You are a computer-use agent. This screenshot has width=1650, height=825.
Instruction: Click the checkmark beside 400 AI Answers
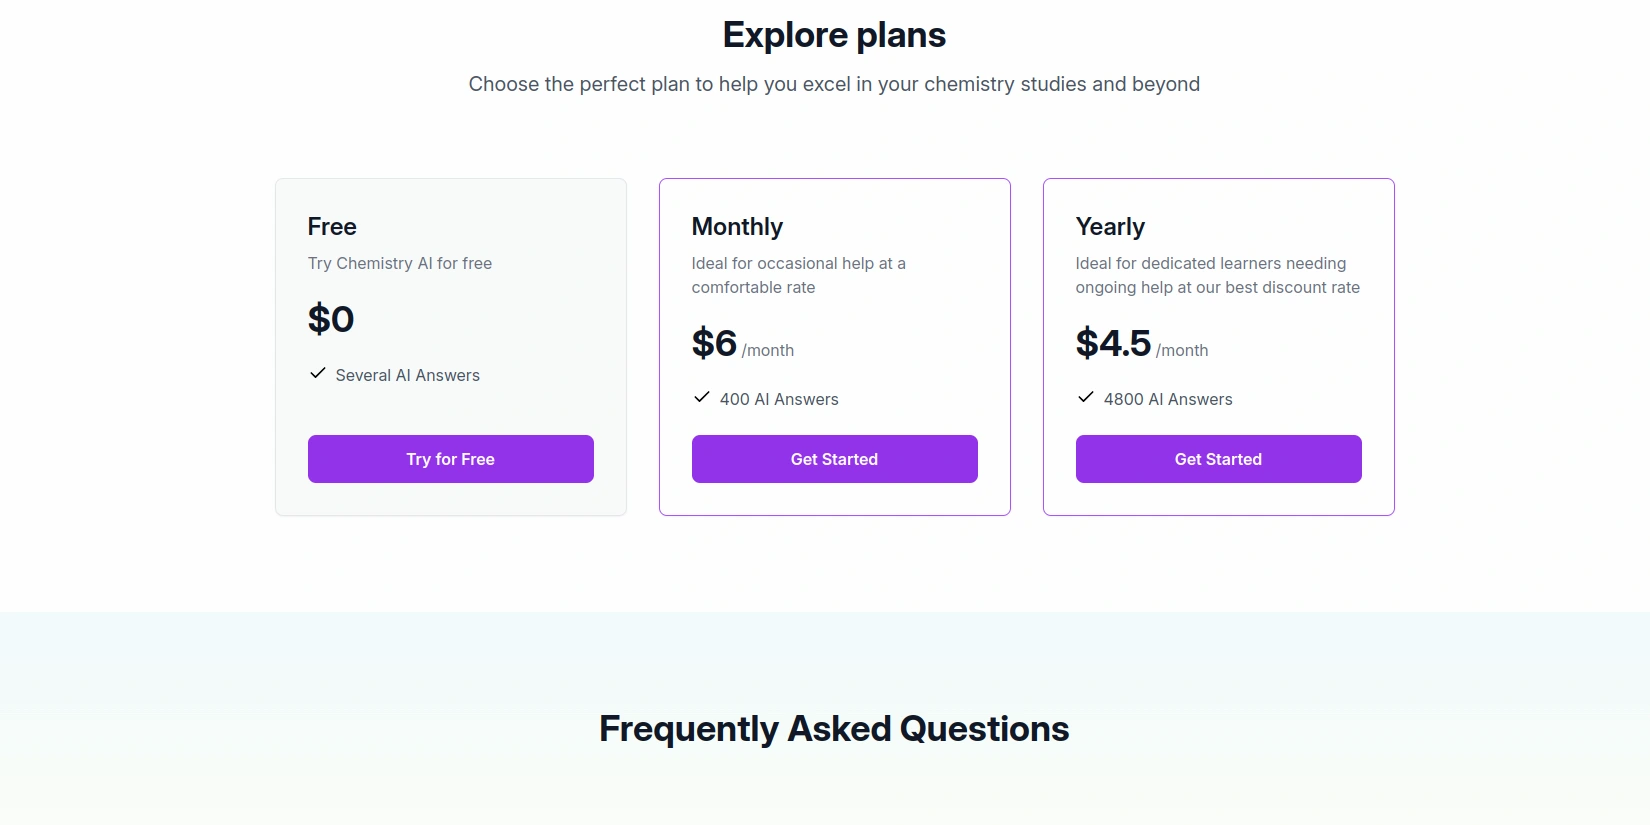(x=702, y=397)
